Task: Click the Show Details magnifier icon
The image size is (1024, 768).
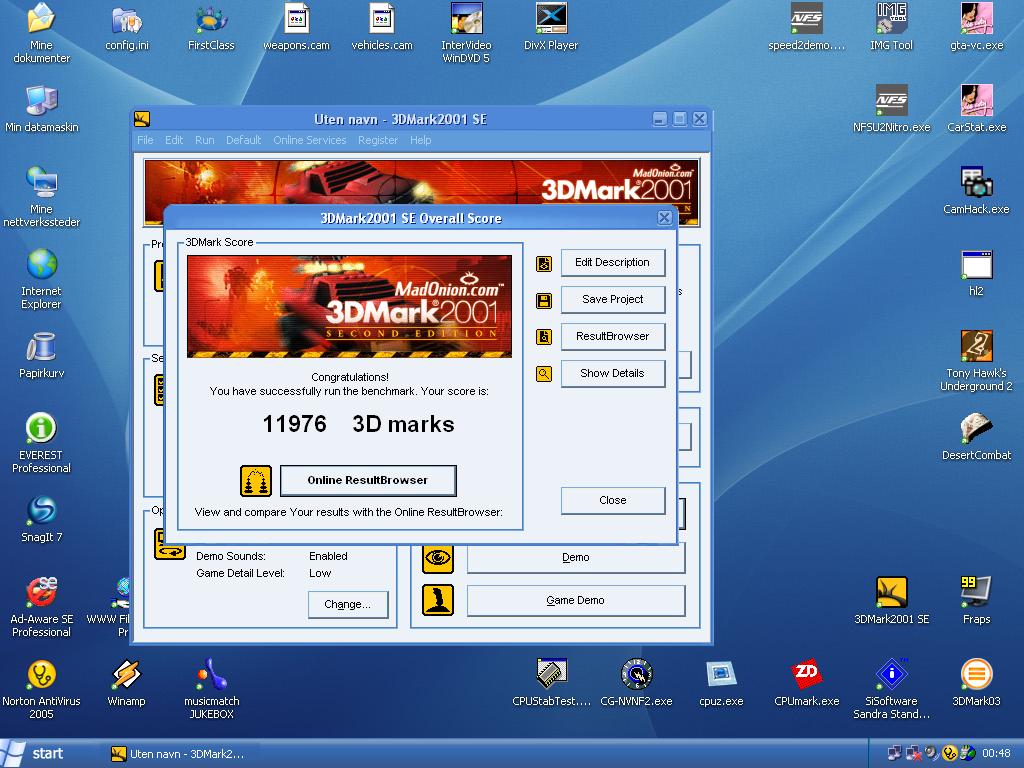Action: point(544,374)
